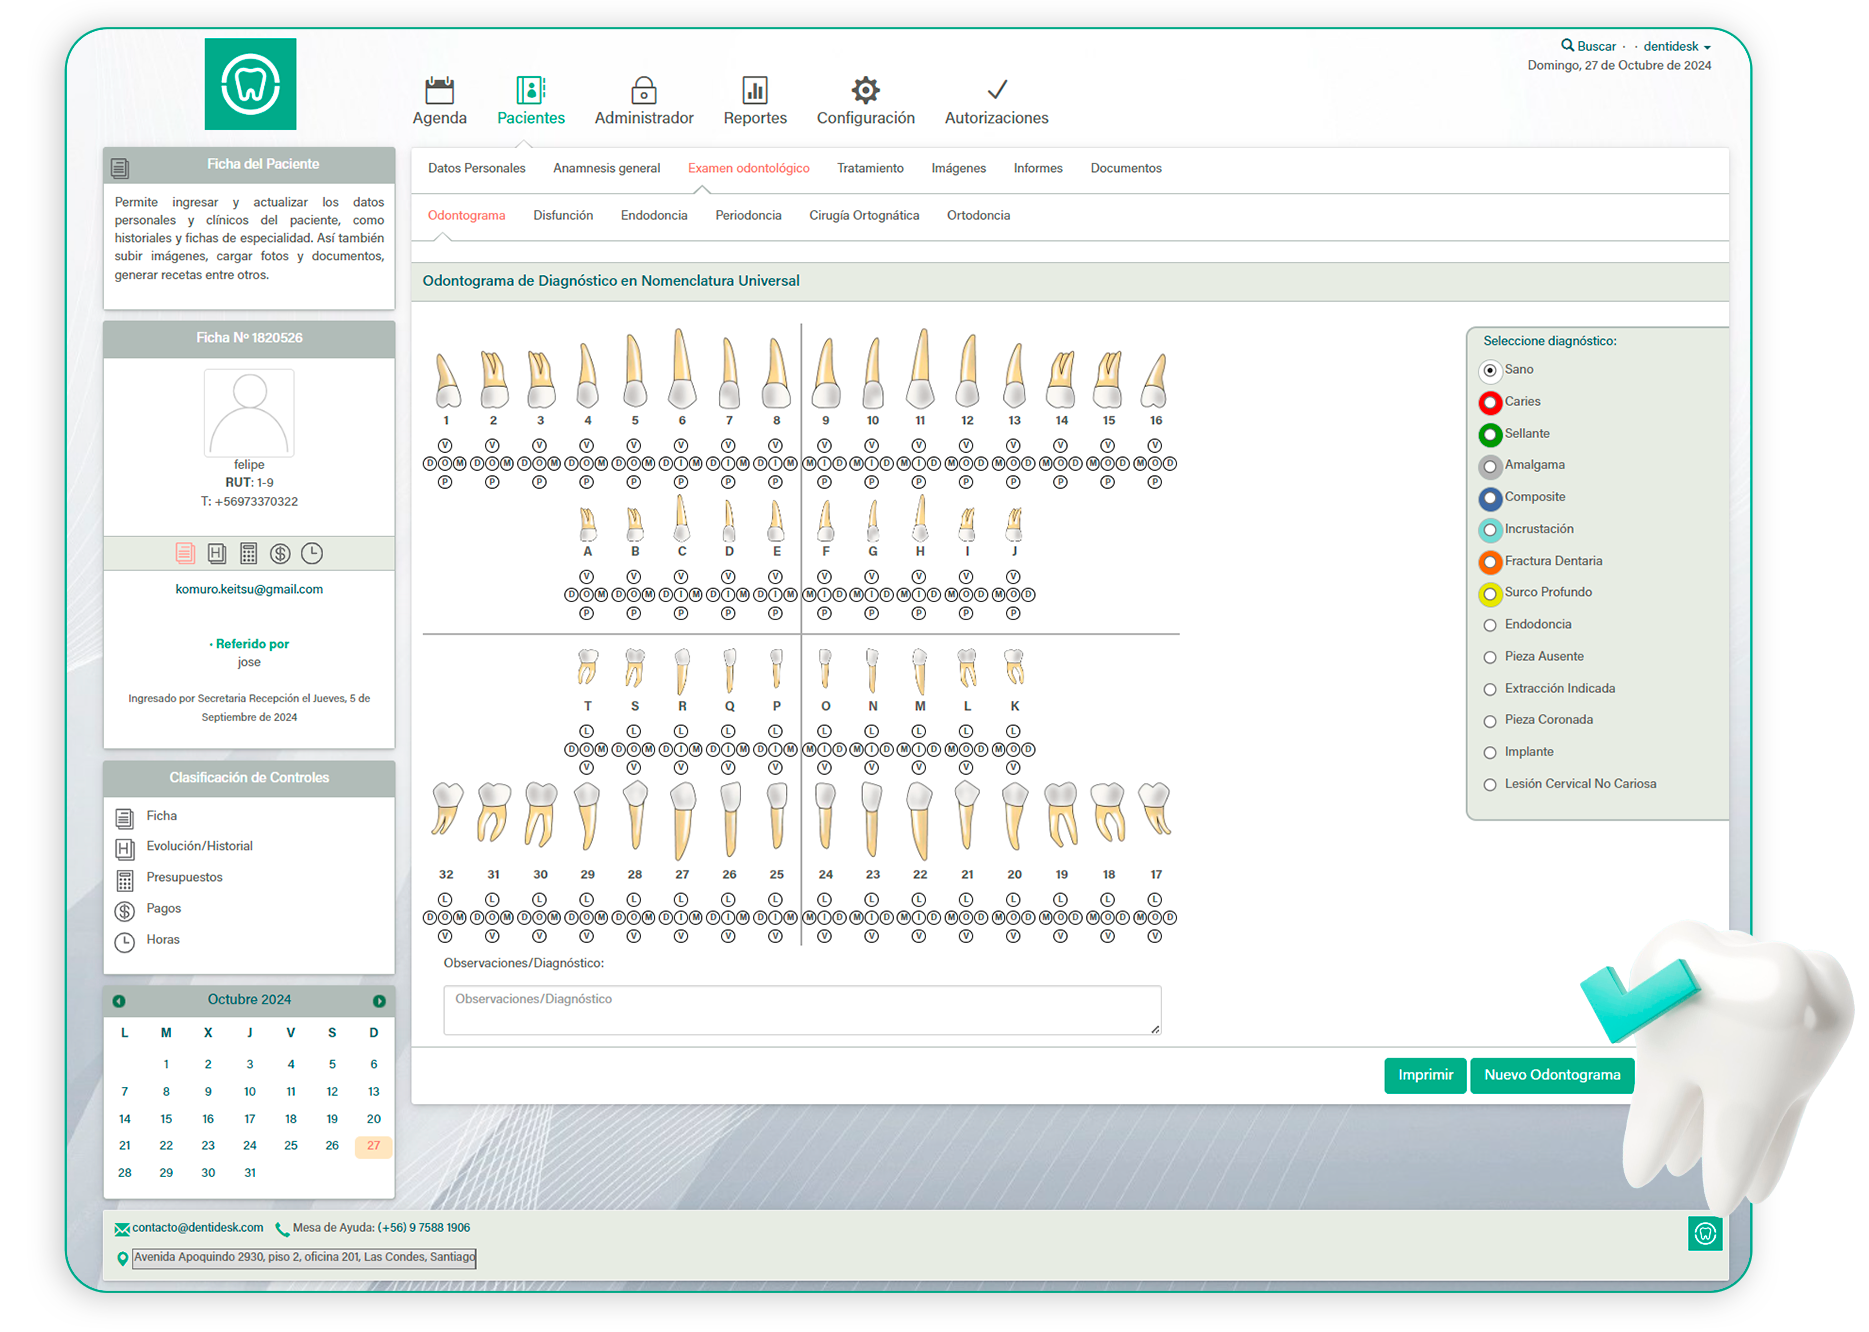Click the Buscar search icon

(1567, 46)
